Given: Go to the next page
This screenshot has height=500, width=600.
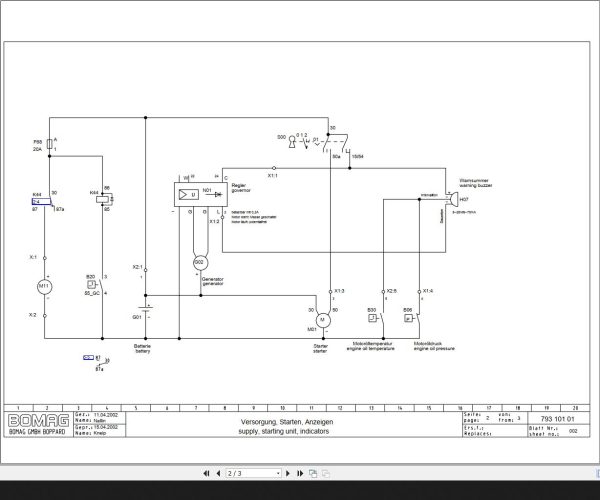Looking at the screenshot, I should (x=288, y=474).
